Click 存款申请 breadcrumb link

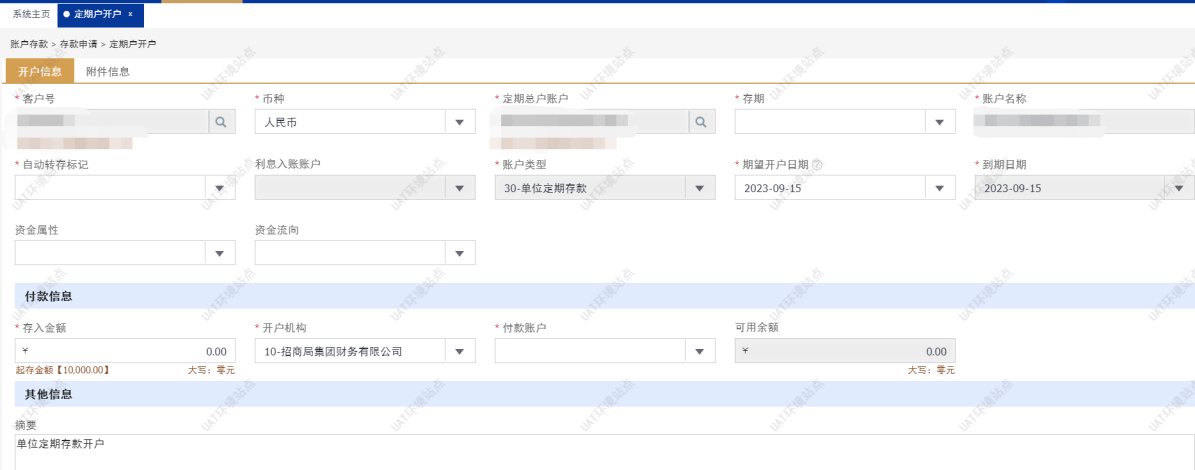tap(79, 44)
